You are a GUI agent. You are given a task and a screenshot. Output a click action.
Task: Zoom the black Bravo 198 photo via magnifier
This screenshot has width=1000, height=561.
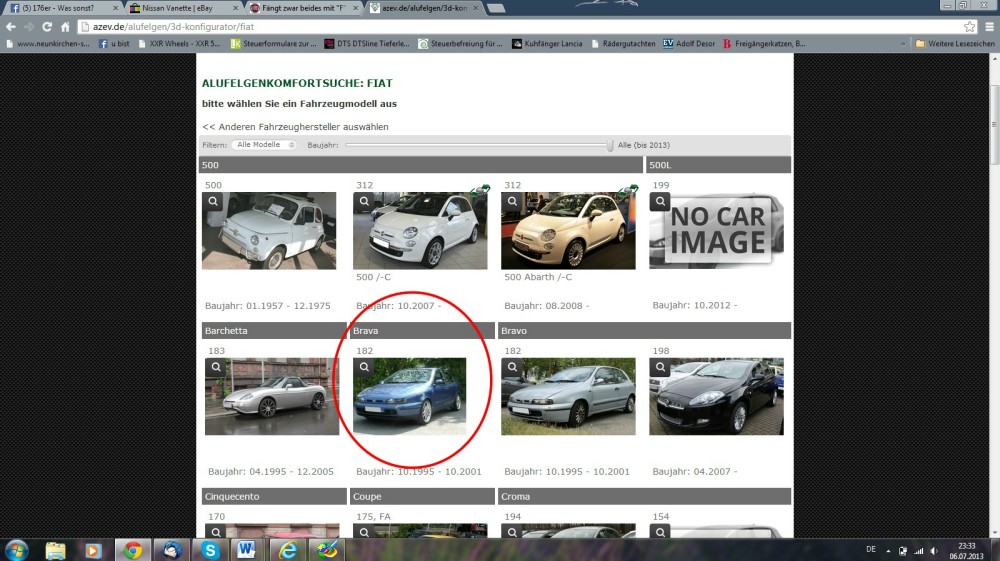659,367
